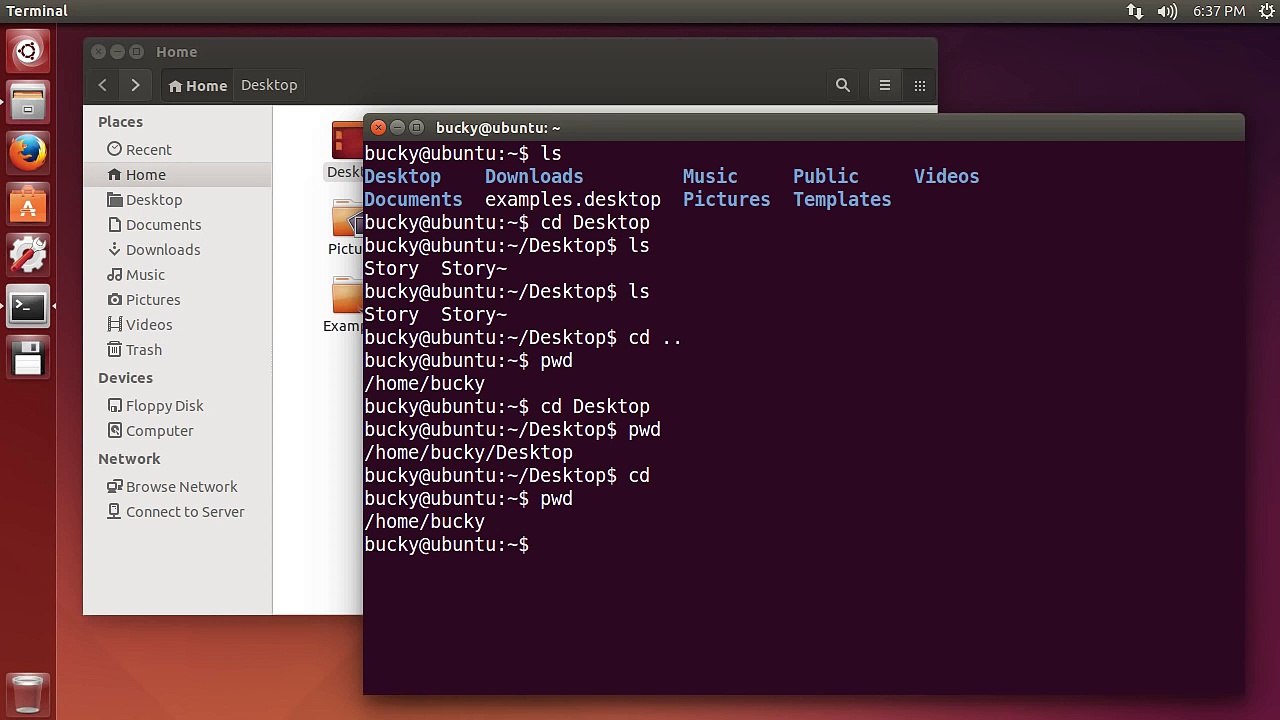This screenshot has height=720, width=1280.
Task: Click '/home/bucky/Desktop' output in terminal
Action: pyautogui.click(x=469, y=452)
